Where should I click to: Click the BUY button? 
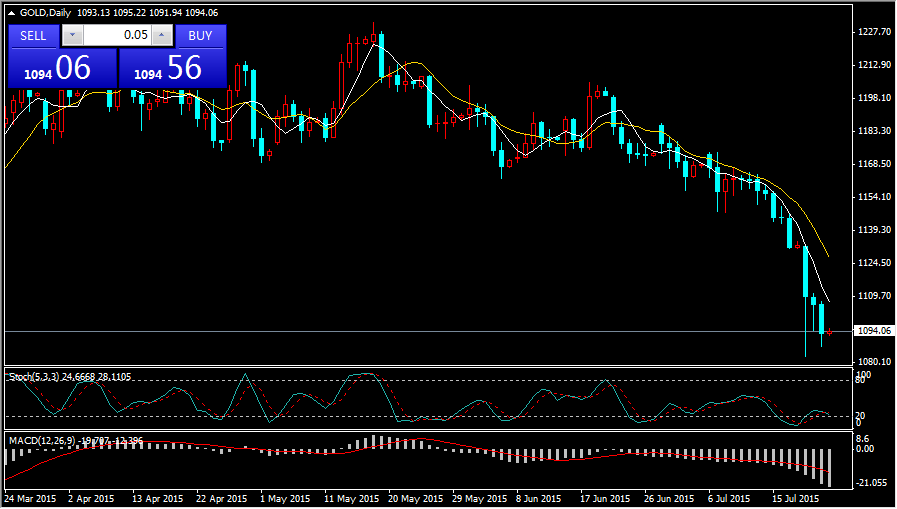(200, 35)
